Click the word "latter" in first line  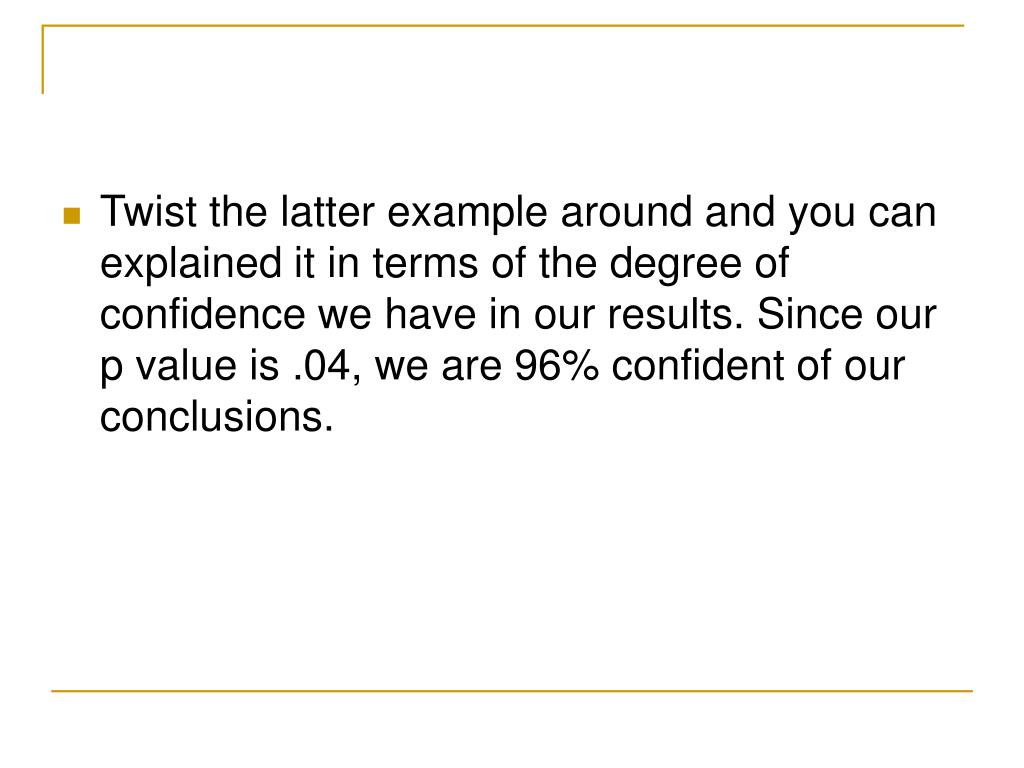(x=327, y=212)
